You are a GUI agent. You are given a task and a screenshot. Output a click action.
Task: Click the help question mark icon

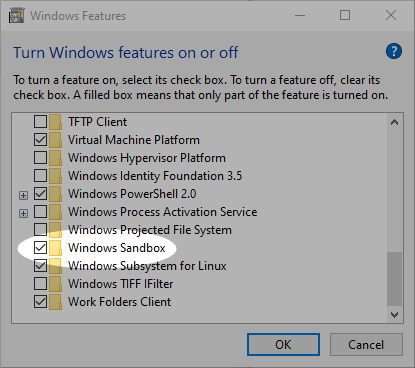[x=394, y=51]
